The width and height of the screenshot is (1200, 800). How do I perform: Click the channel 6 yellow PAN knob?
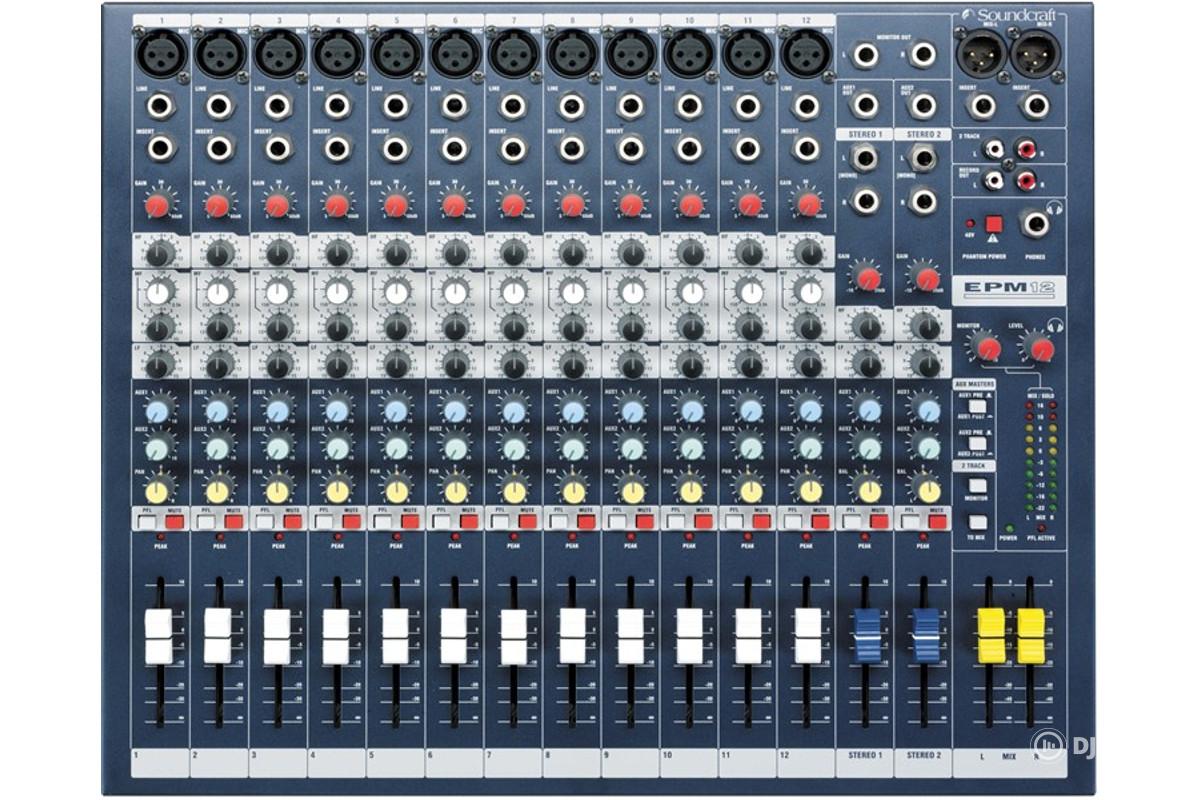click(x=455, y=491)
